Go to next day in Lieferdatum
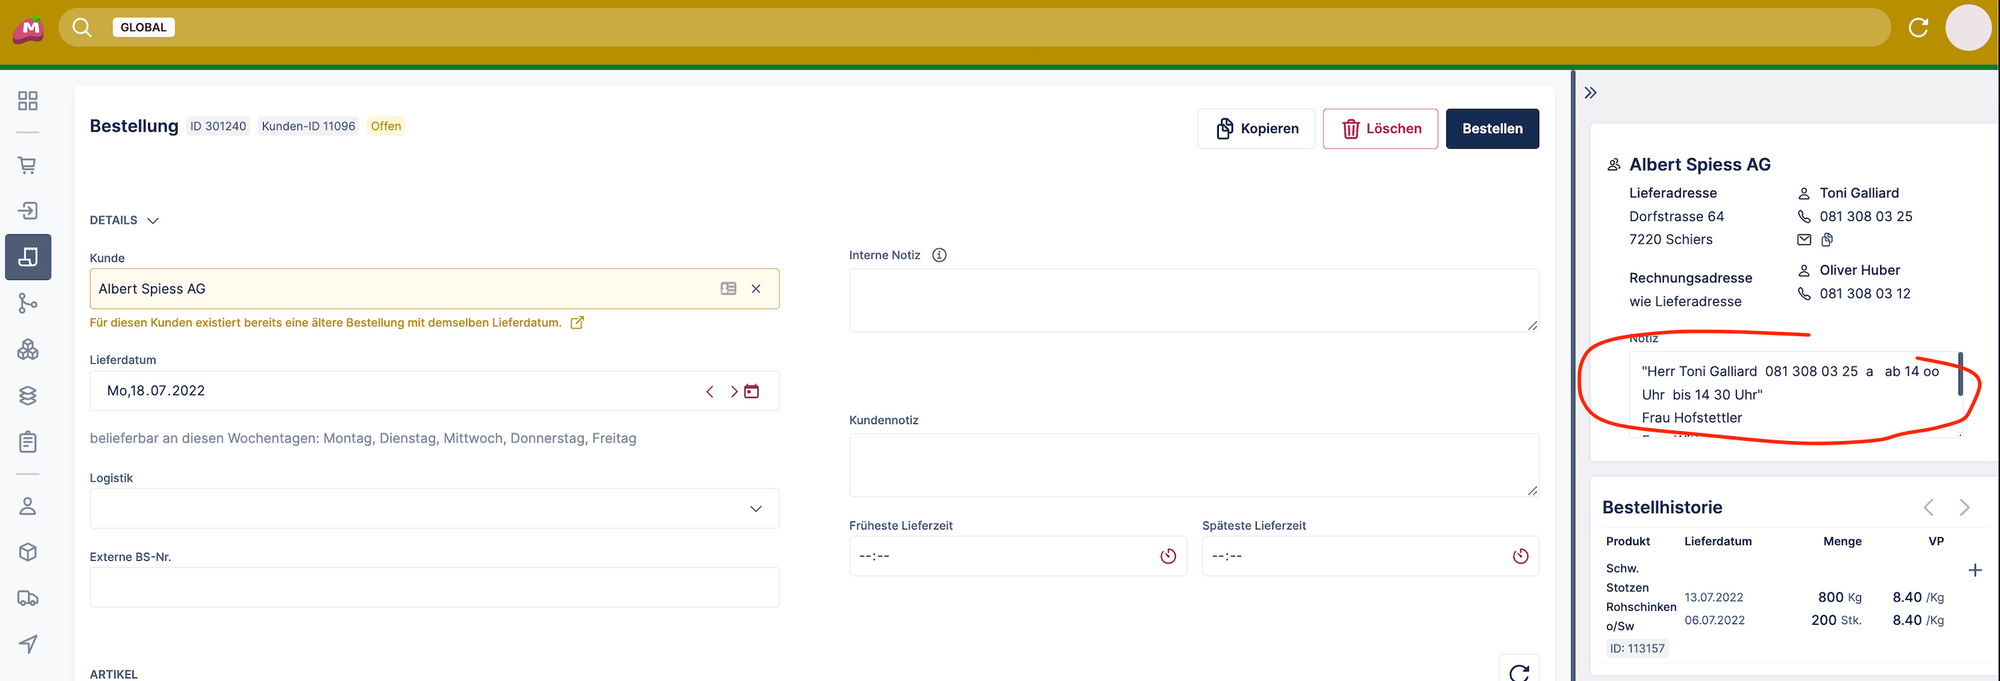2000x681 pixels. [x=733, y=391]
